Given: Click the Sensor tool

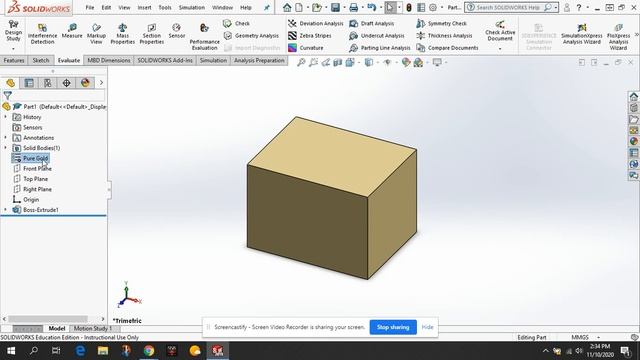Looking at the screenshot, I should [x=176, y=31].
